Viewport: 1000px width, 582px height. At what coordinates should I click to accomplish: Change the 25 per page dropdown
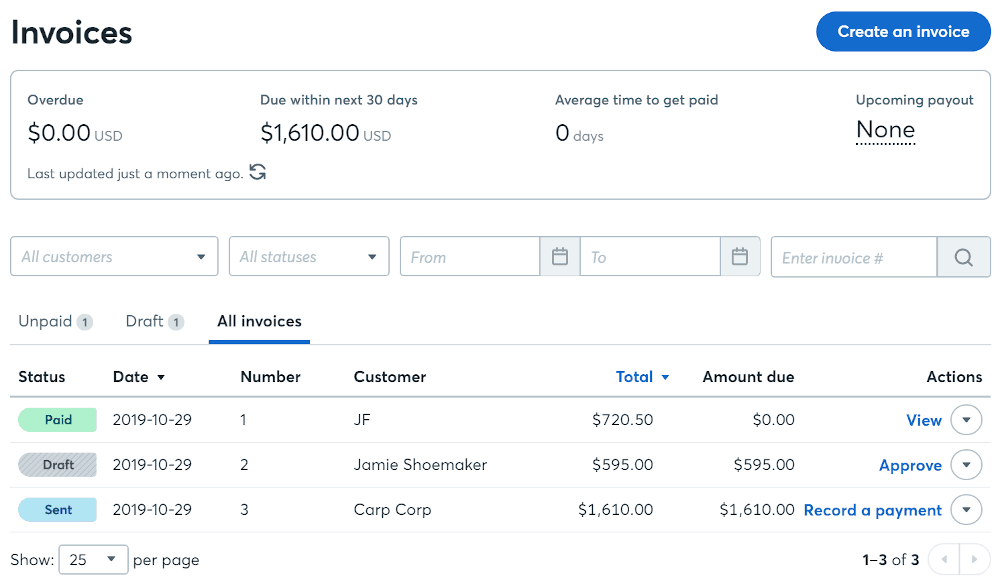93,560
